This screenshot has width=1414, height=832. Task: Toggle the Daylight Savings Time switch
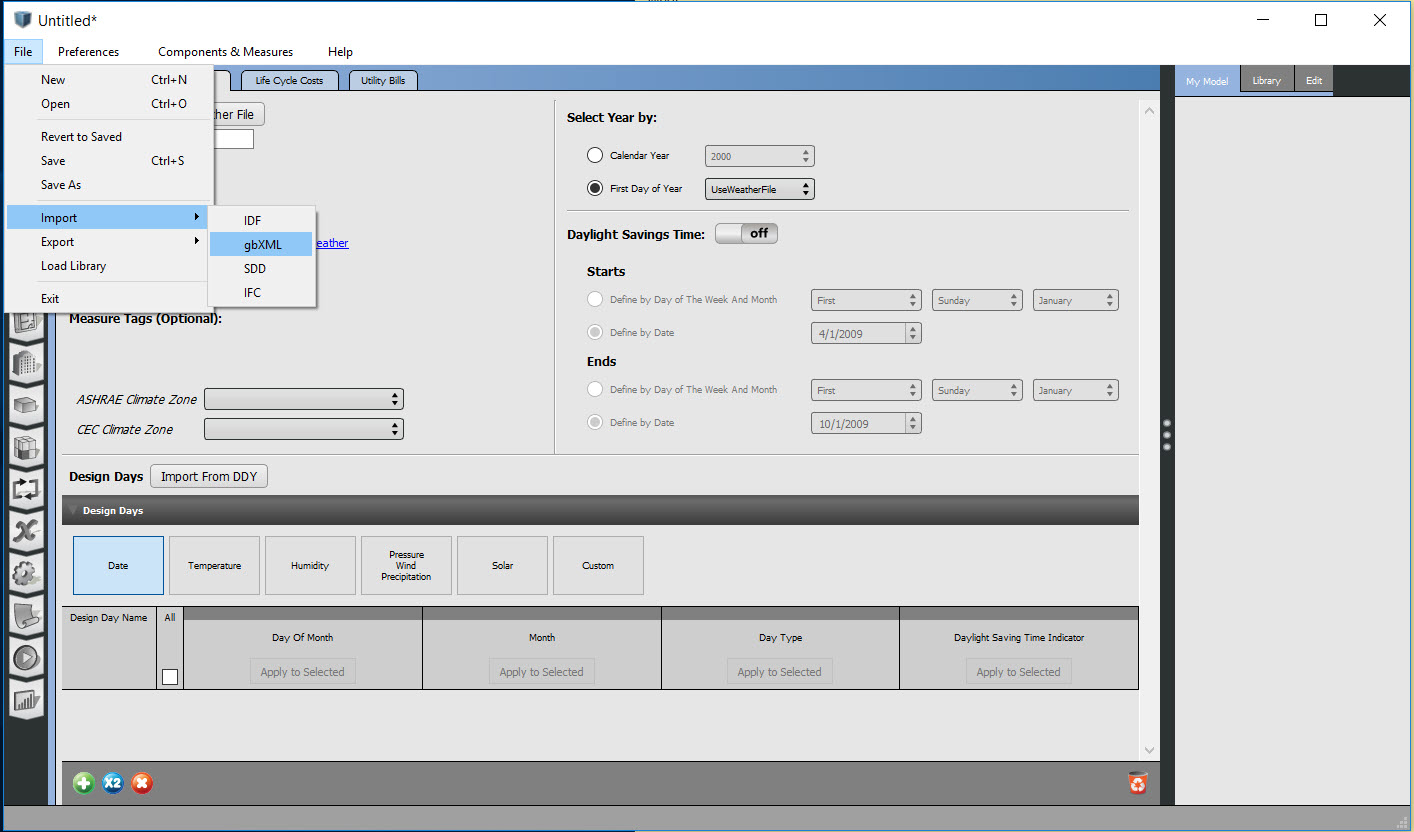point(746,233)
